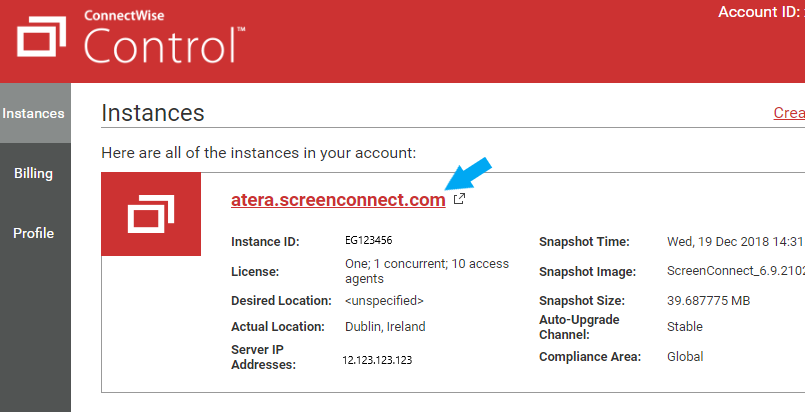The image size is (805, 412).
Task: Open the atera.screenconnect.com link
Action: pyautogui.click(x=338, y=200)
